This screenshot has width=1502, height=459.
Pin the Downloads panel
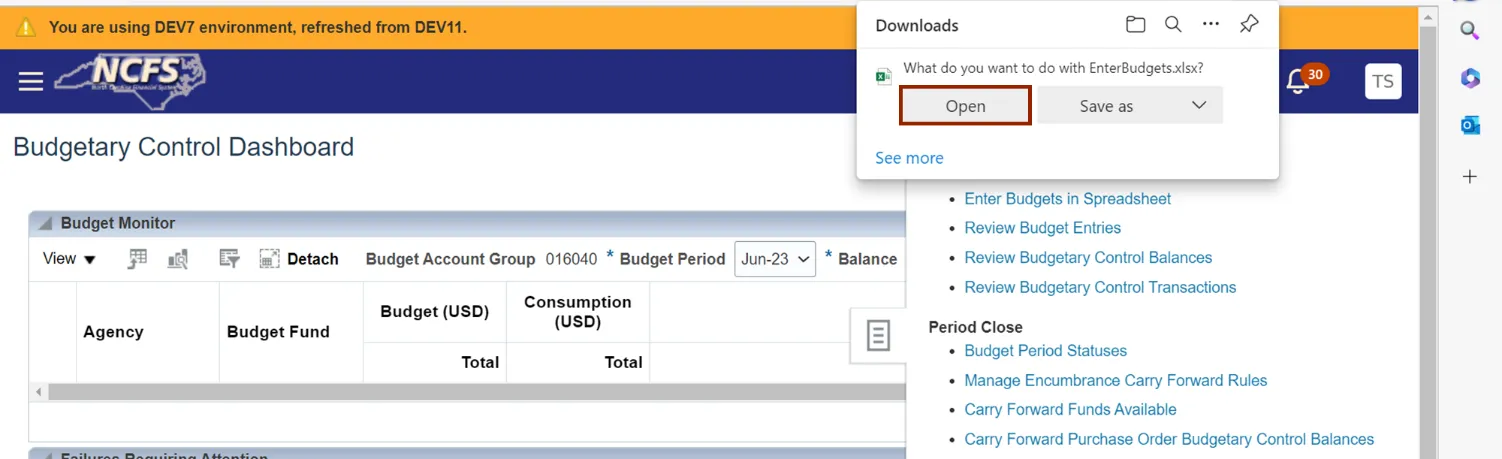click(1249, 25)
